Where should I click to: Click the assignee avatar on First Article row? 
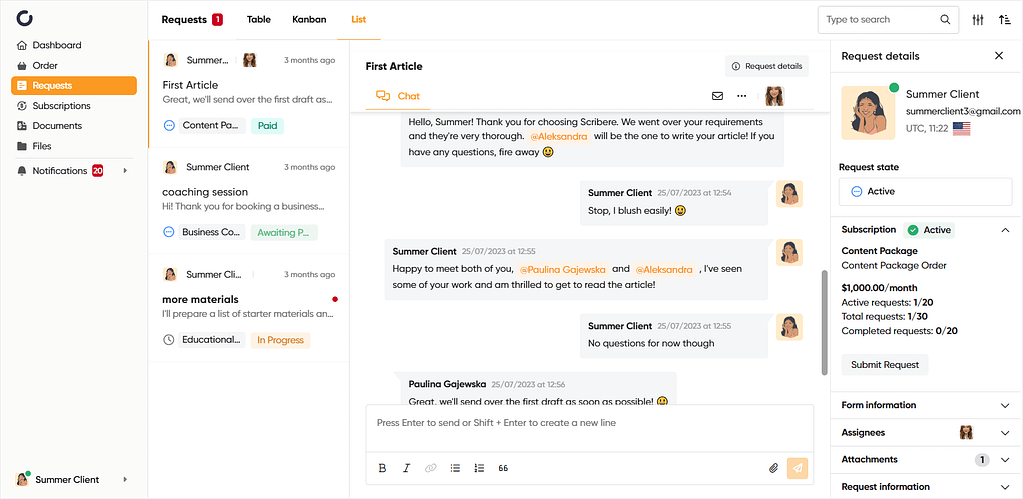click(249, 60)
